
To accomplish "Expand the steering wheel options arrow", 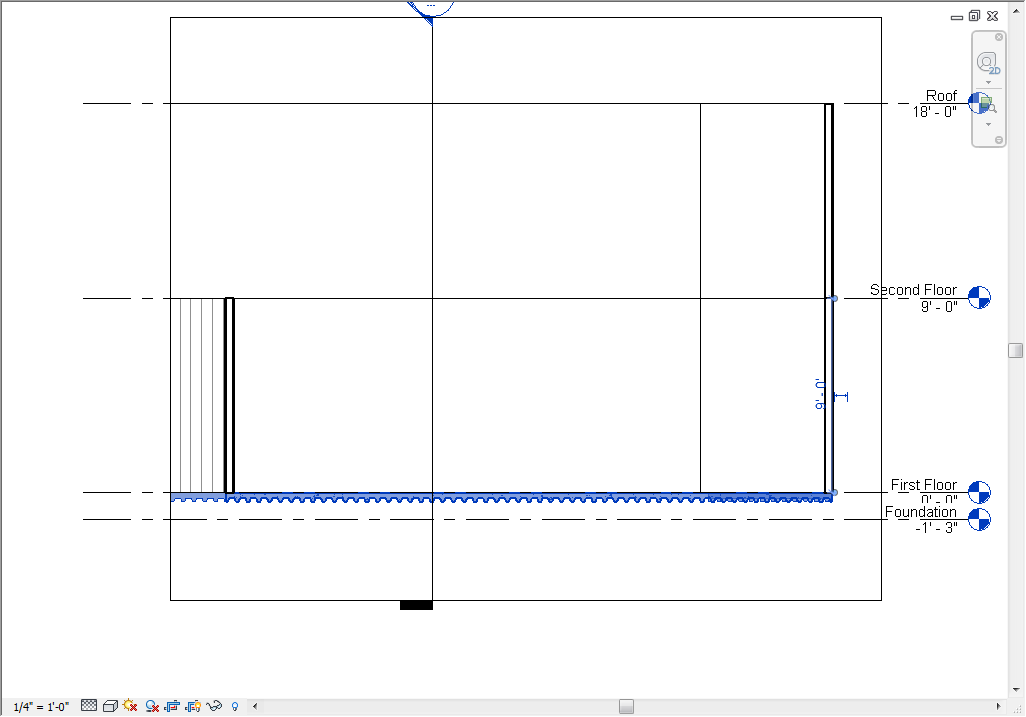I will [988, 82].
